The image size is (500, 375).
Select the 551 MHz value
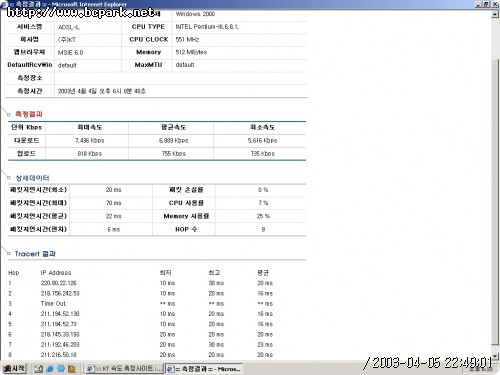[x=187, y=40]
